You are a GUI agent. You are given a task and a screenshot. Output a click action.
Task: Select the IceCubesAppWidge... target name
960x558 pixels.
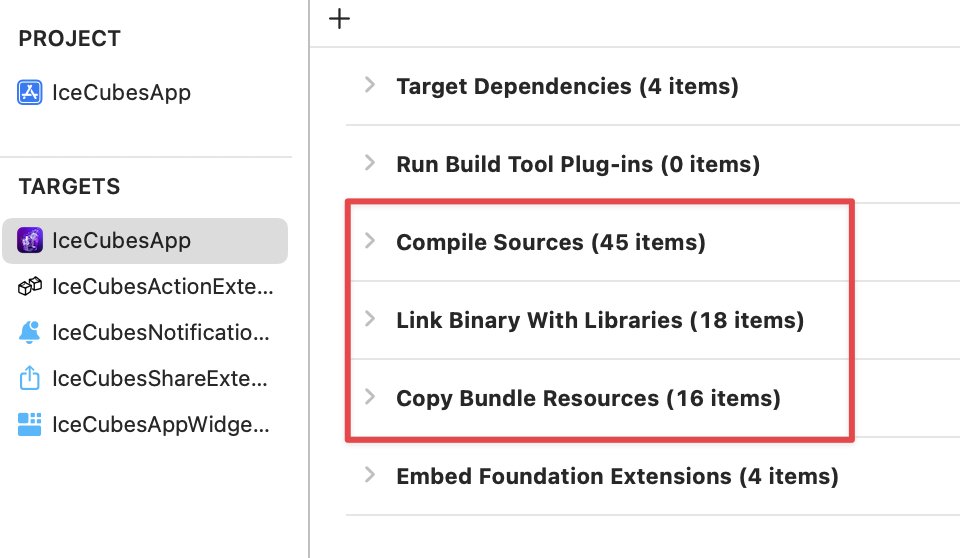click(160, 425)
